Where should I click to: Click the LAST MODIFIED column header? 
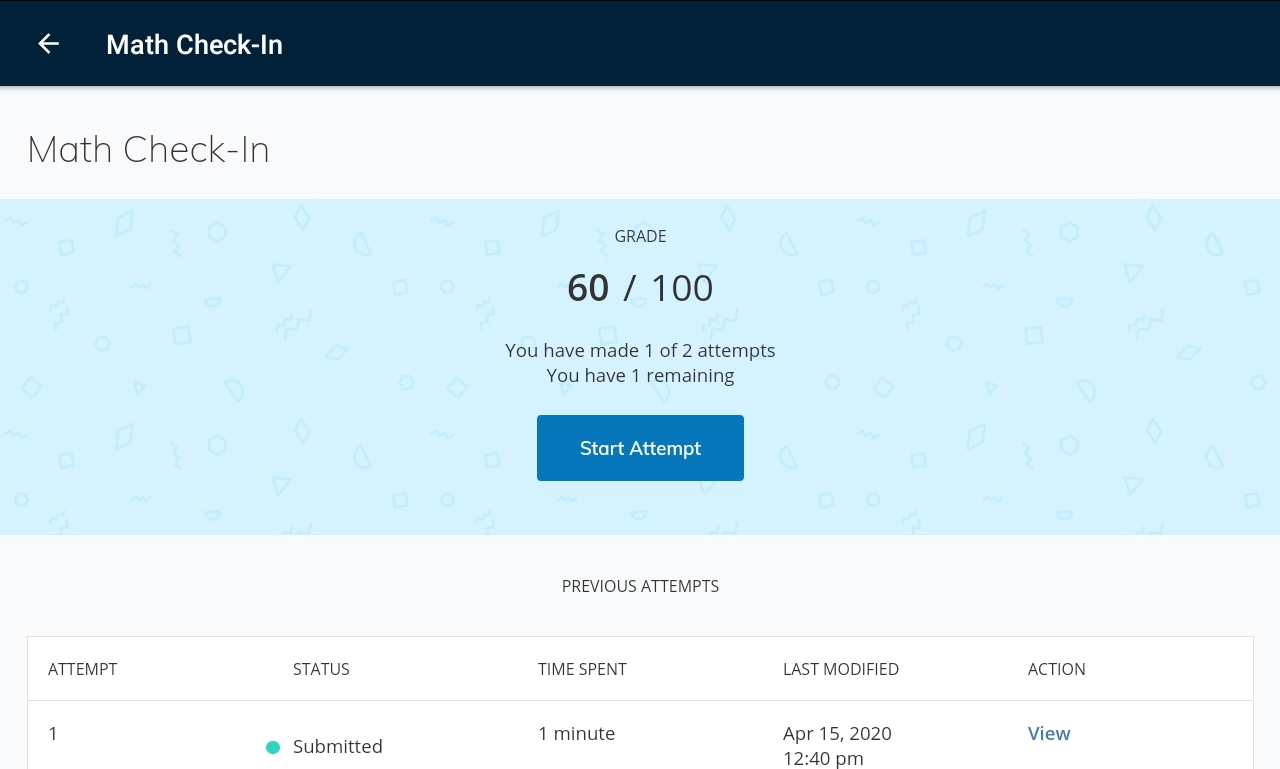pyautogui.click(x=841, y=669)
